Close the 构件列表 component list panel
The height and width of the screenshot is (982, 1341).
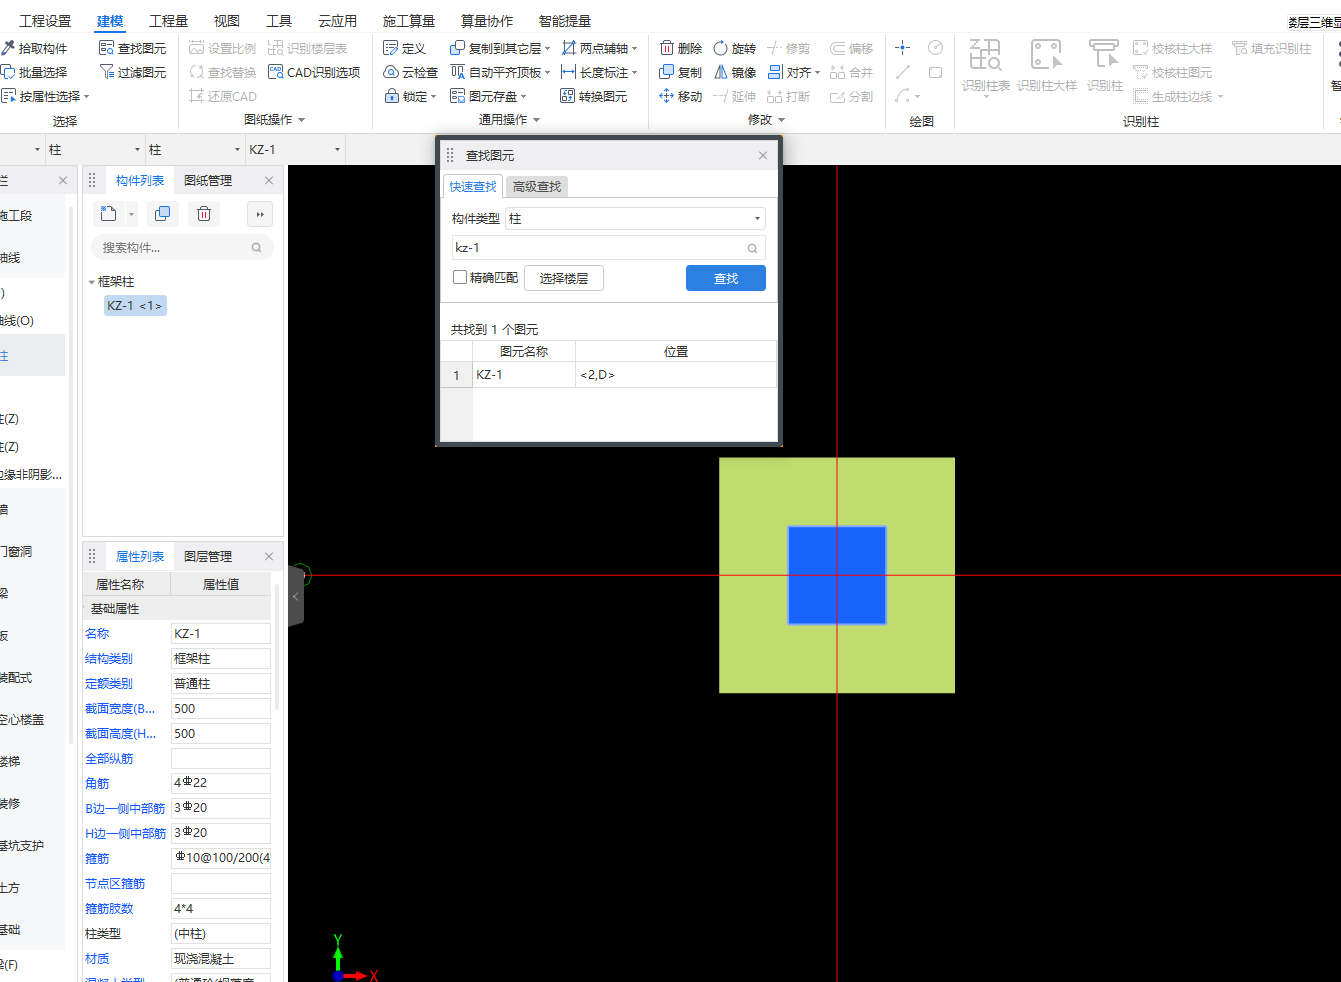(269, 180)
